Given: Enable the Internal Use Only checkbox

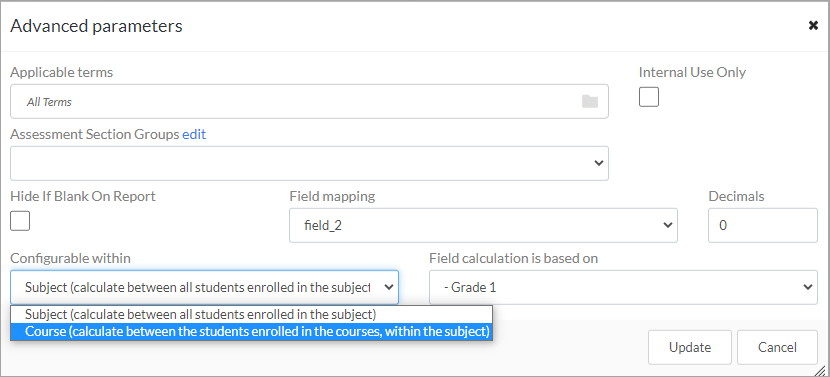Looking at the screenshot, I should [x=648, y=97].
